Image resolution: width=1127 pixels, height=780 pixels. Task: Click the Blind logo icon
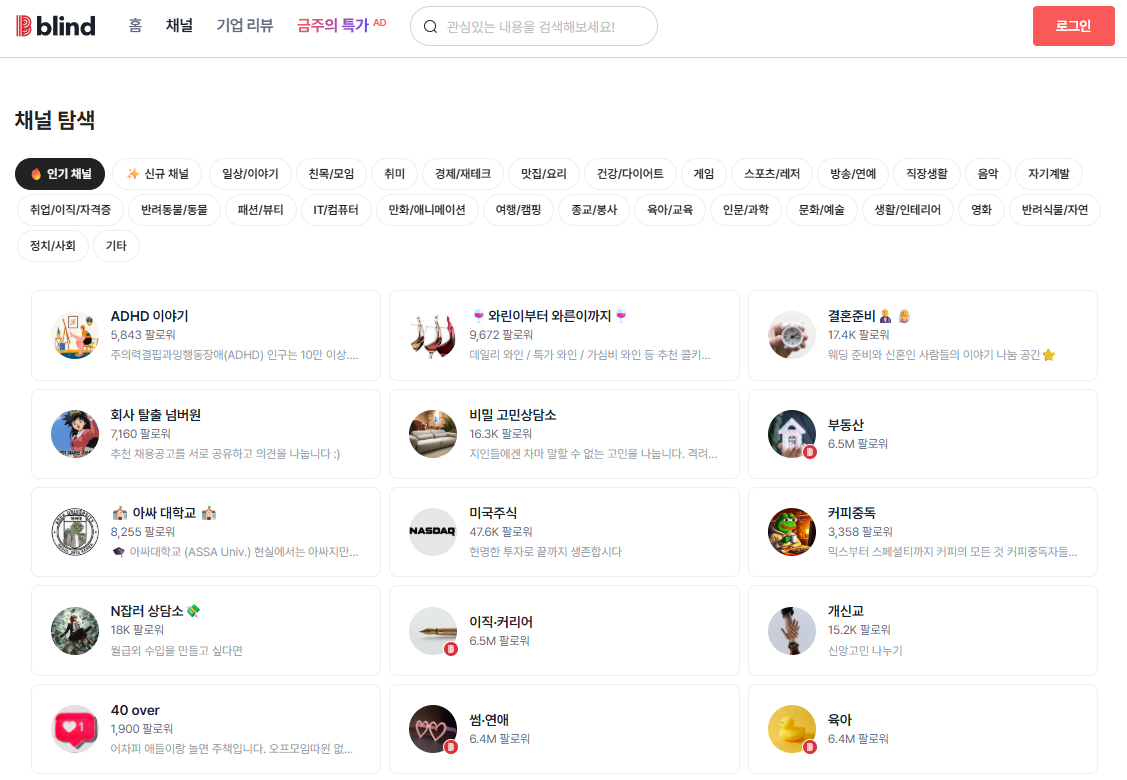point(24,26)
